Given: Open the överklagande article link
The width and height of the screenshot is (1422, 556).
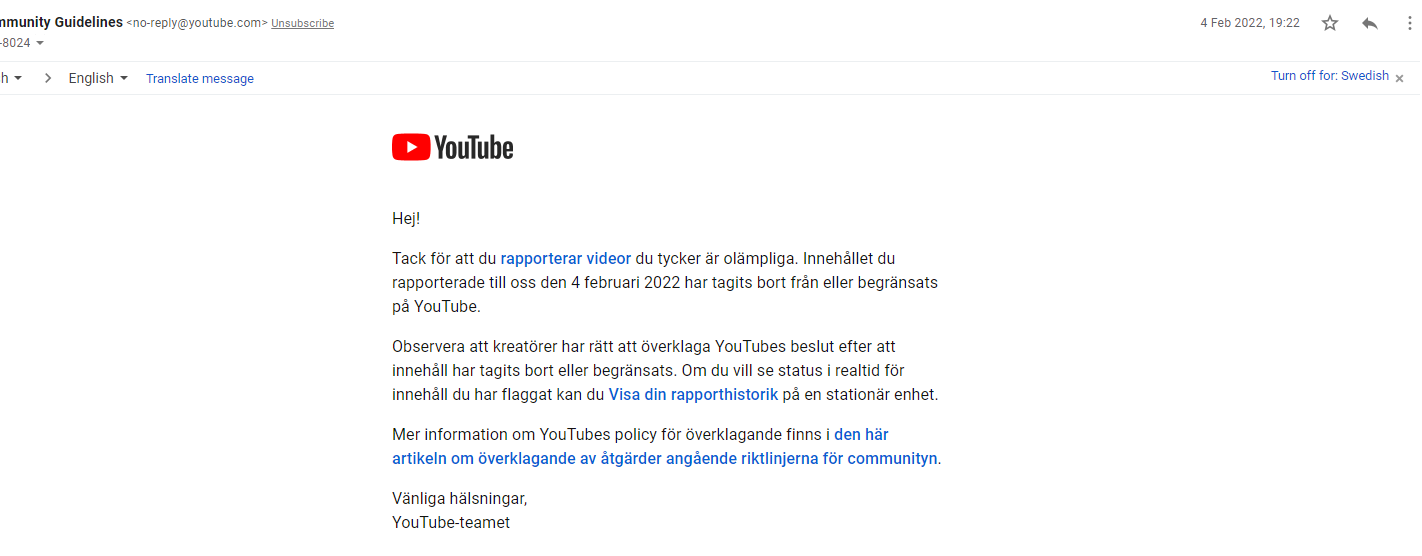Looking at the screenshot, I should (665, 447).
